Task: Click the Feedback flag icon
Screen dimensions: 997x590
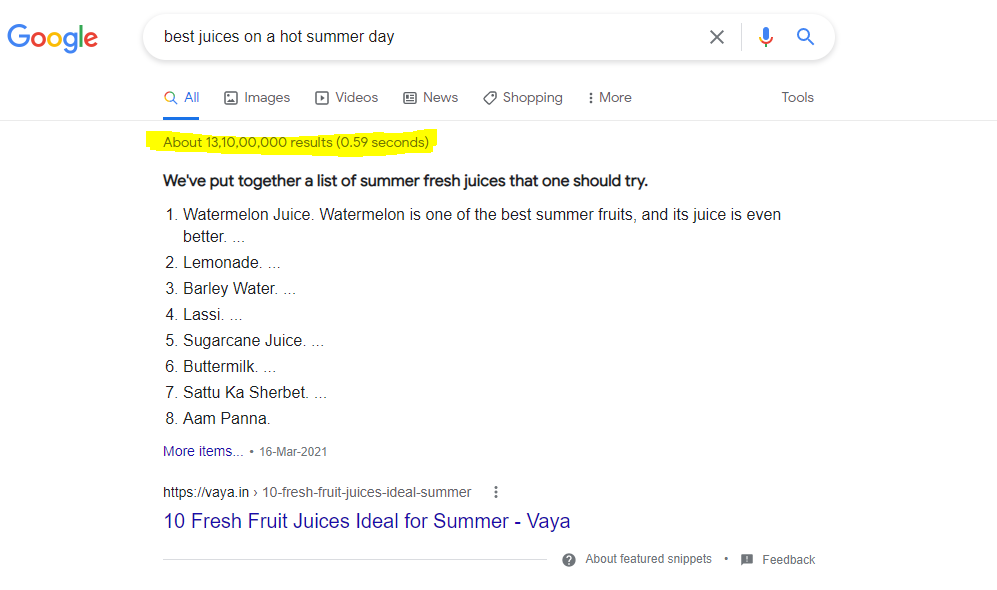Action: (747, 559)
